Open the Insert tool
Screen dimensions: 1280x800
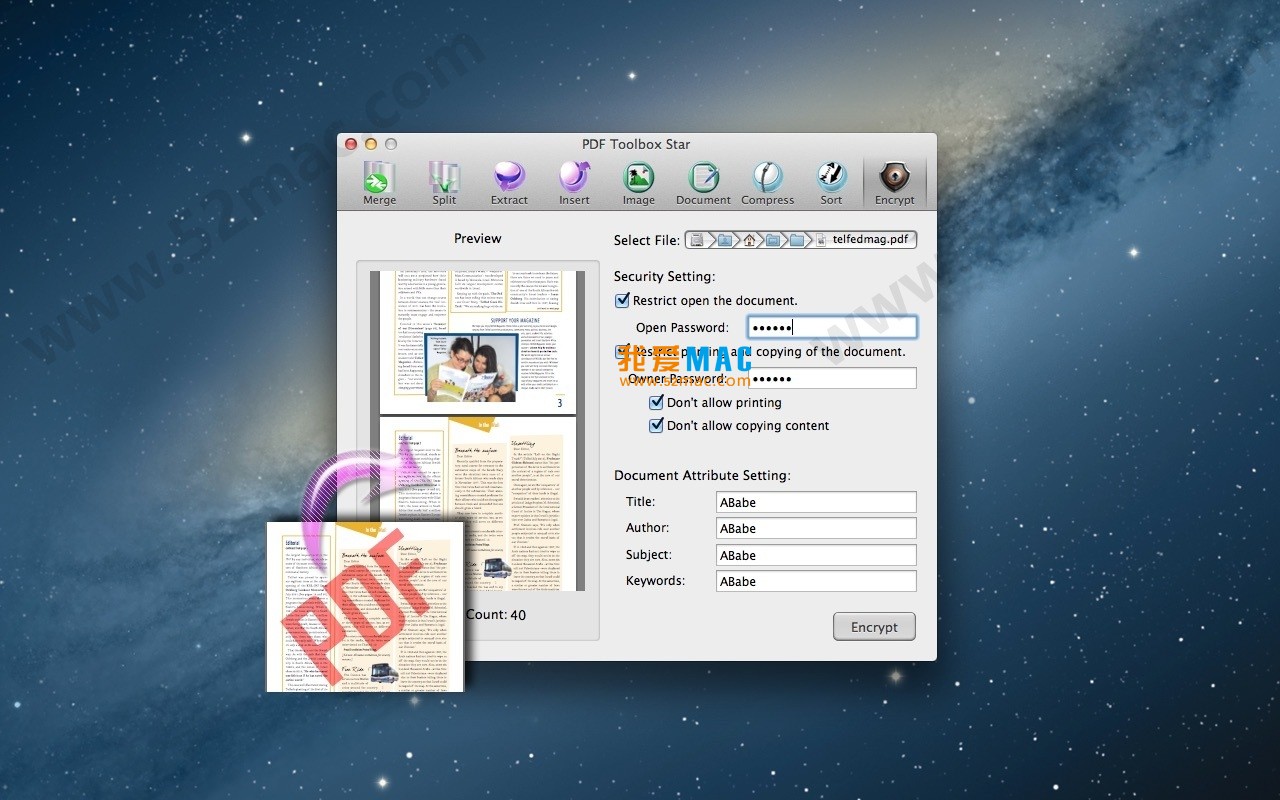pyautogui.click(x=574, y=184)
